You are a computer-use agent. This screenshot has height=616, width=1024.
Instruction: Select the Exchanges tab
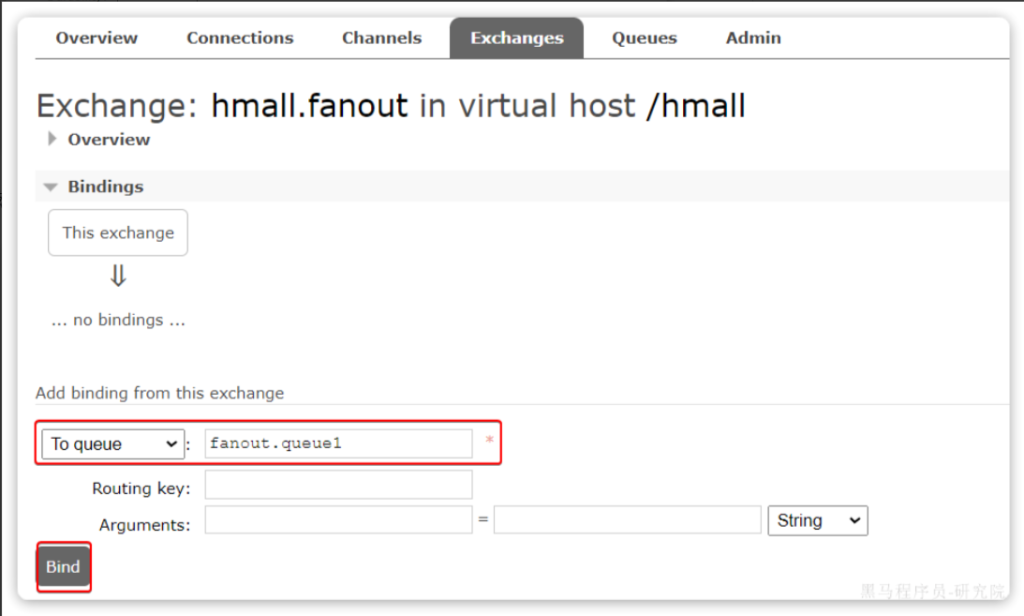click(516, 38)
